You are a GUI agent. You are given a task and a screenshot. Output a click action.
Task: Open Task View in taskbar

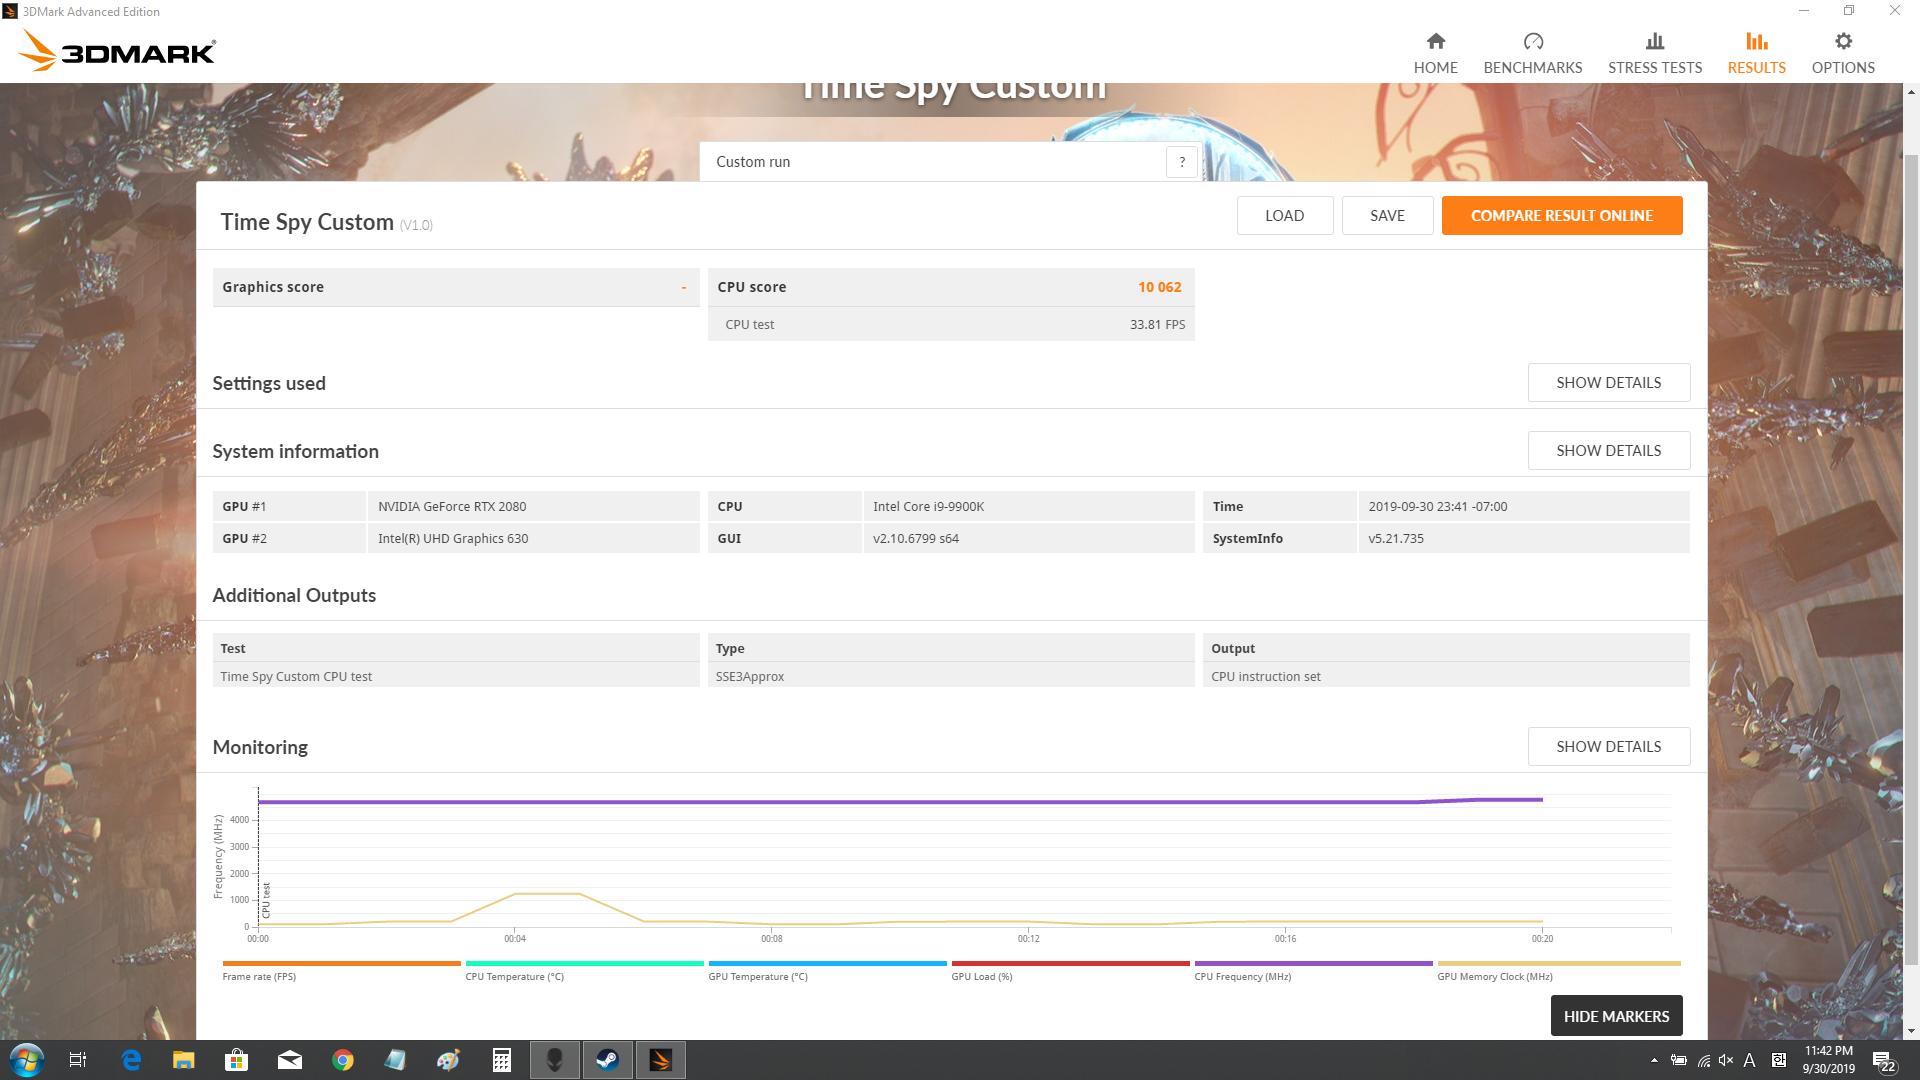78,1060
